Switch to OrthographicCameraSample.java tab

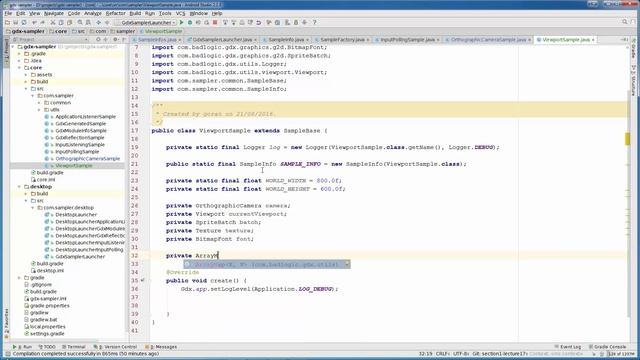tap(488, 40)
